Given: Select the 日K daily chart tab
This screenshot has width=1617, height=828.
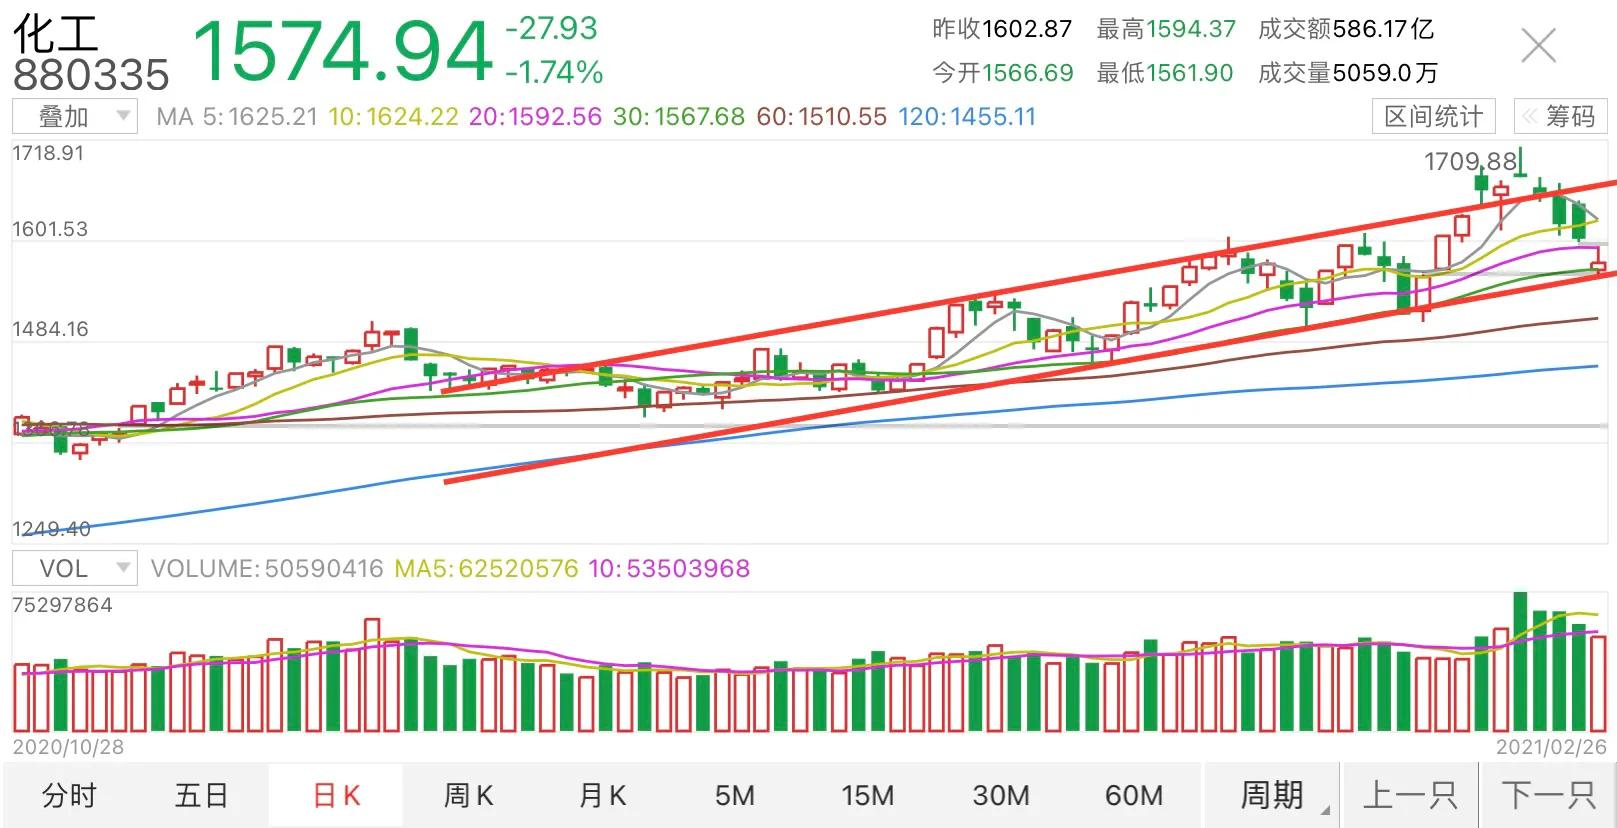Looking at the screenshot, I should pos(336,796).
